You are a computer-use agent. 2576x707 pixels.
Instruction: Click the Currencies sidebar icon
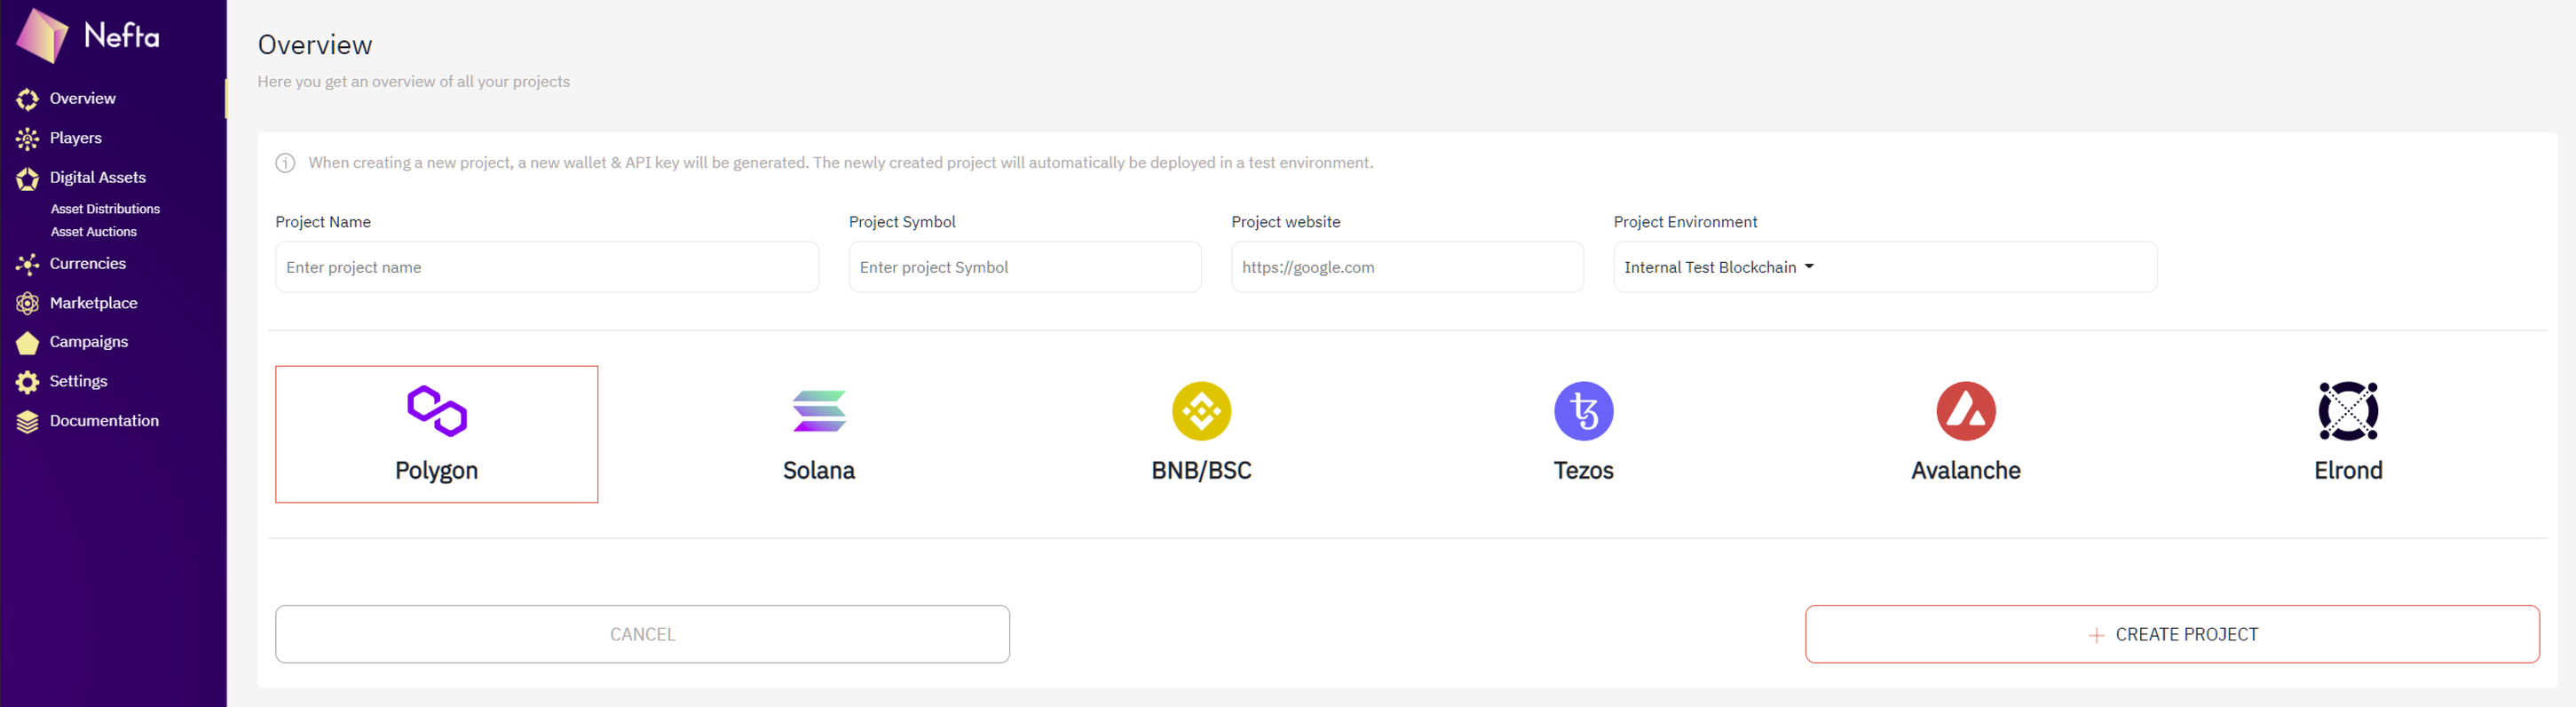(28, 264)
